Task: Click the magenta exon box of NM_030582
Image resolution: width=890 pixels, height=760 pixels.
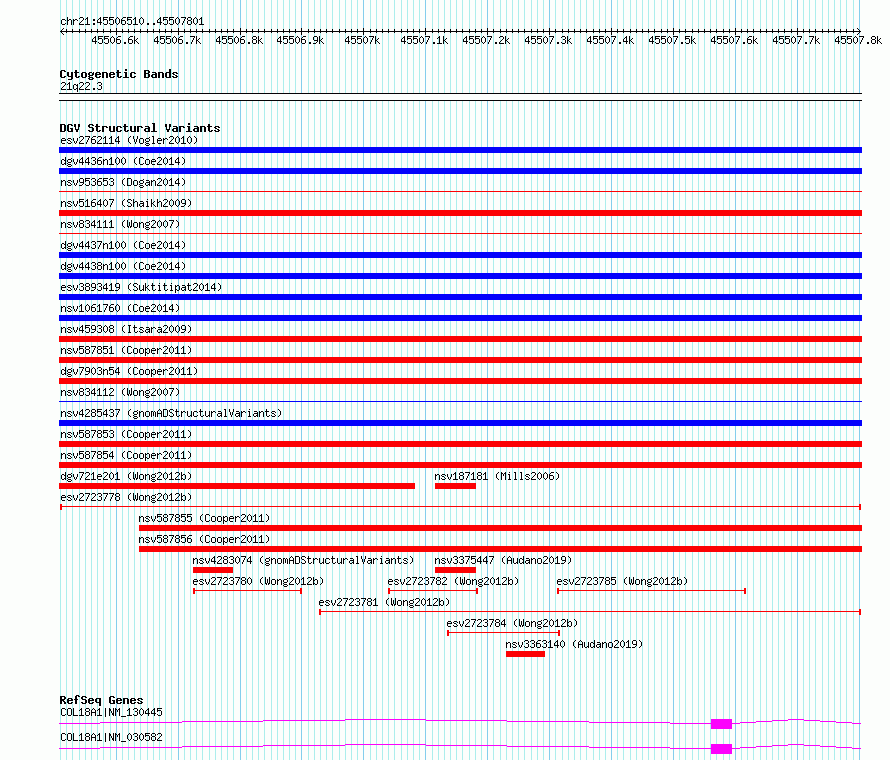Action: tap(721, 749)
